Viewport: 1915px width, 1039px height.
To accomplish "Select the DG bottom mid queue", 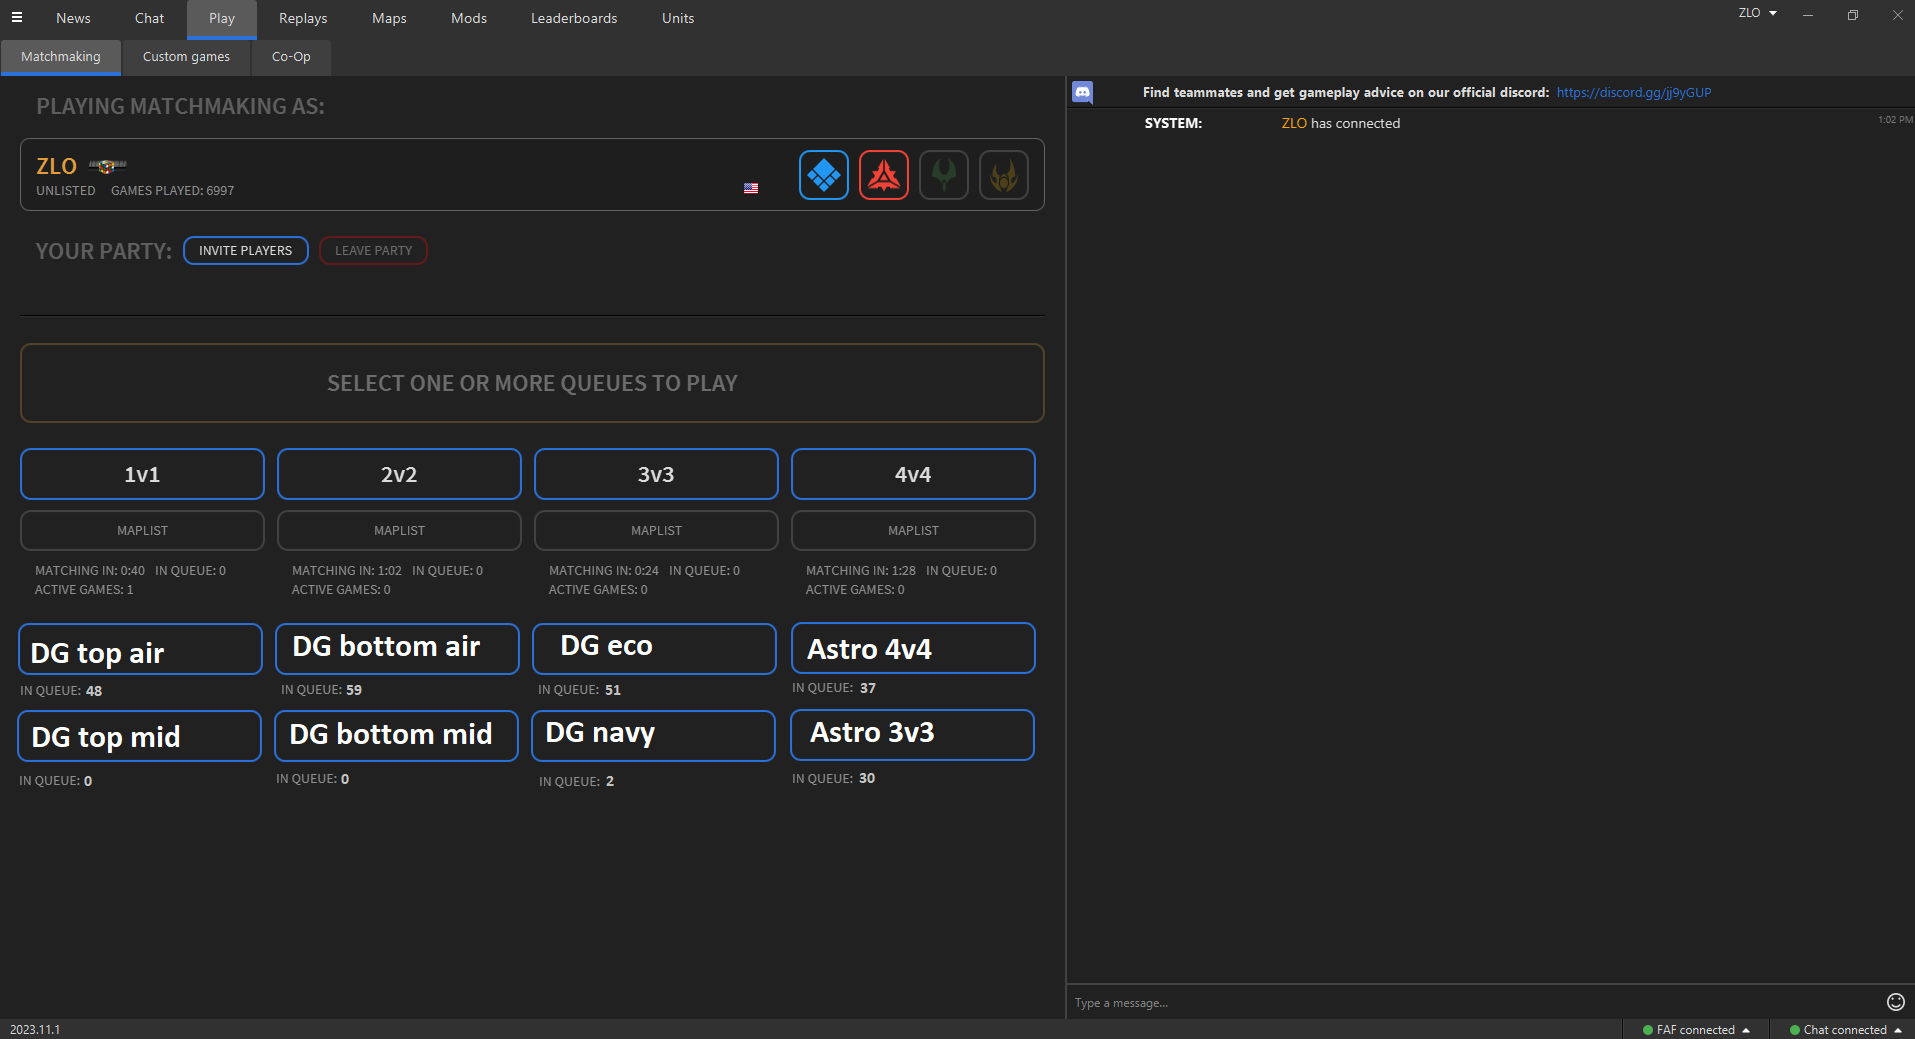I will click(396, 736).
